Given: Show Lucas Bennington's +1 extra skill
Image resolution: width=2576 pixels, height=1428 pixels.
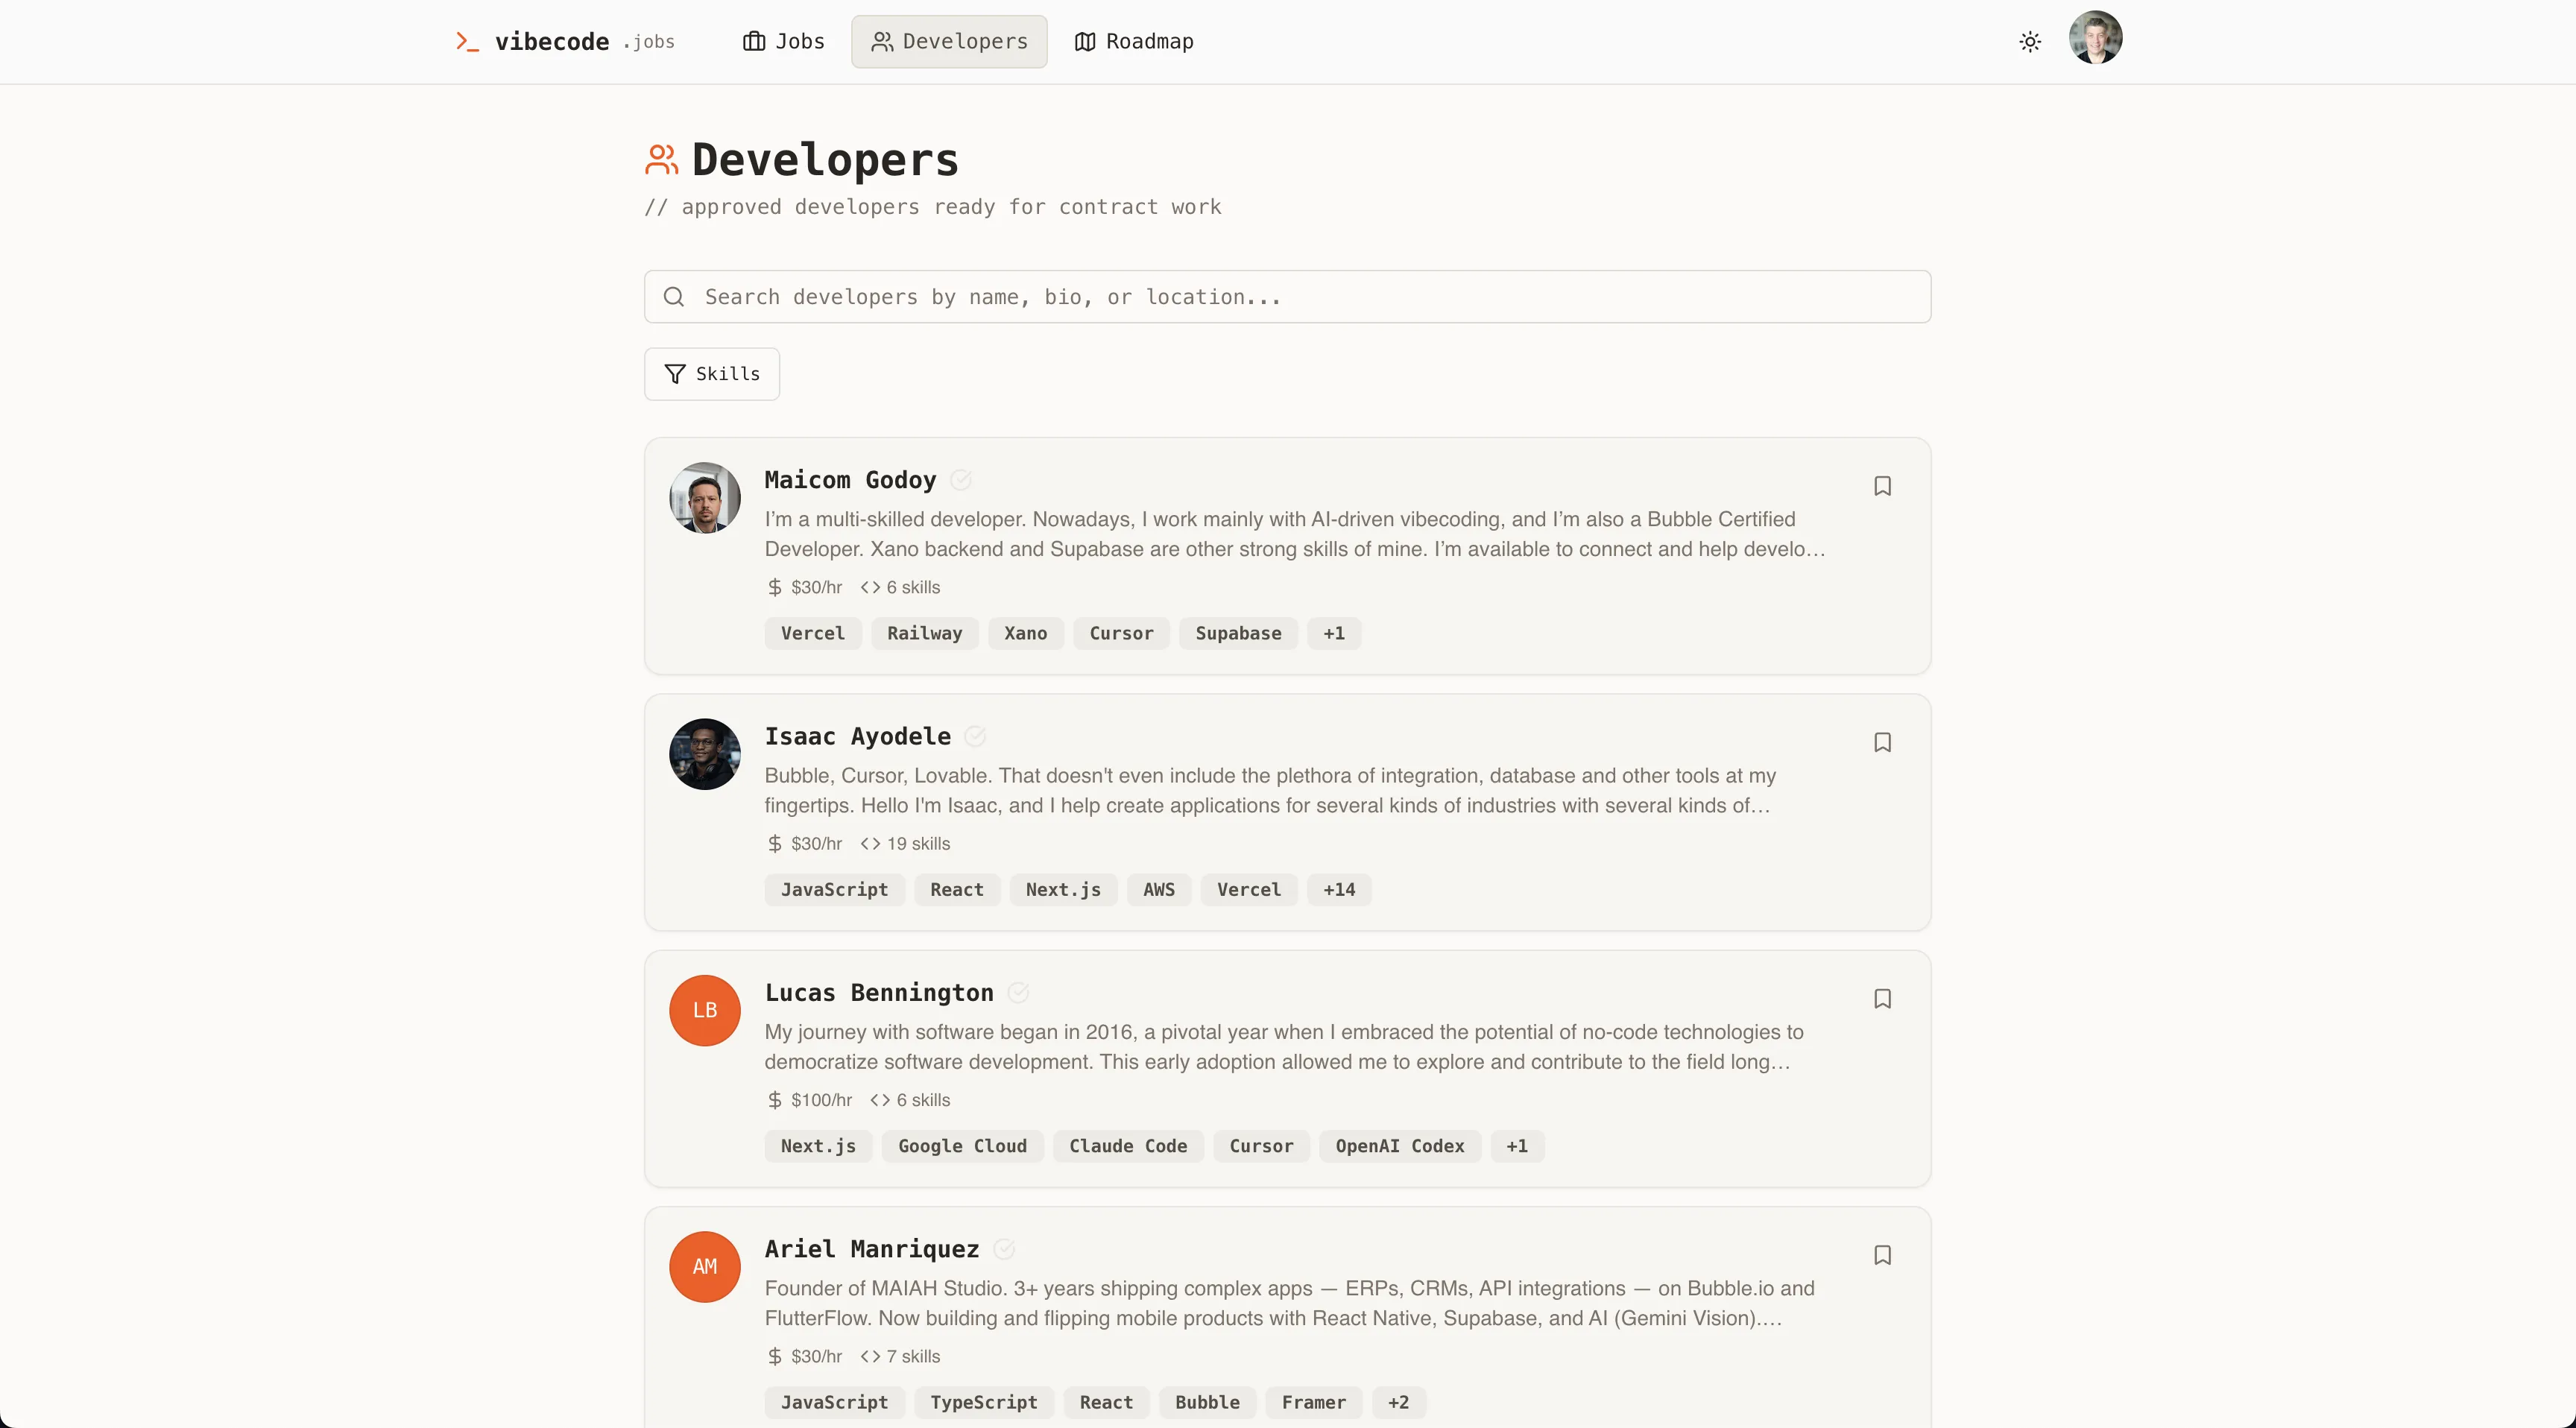Looking at the screenshot, I should point(1517,1146).
